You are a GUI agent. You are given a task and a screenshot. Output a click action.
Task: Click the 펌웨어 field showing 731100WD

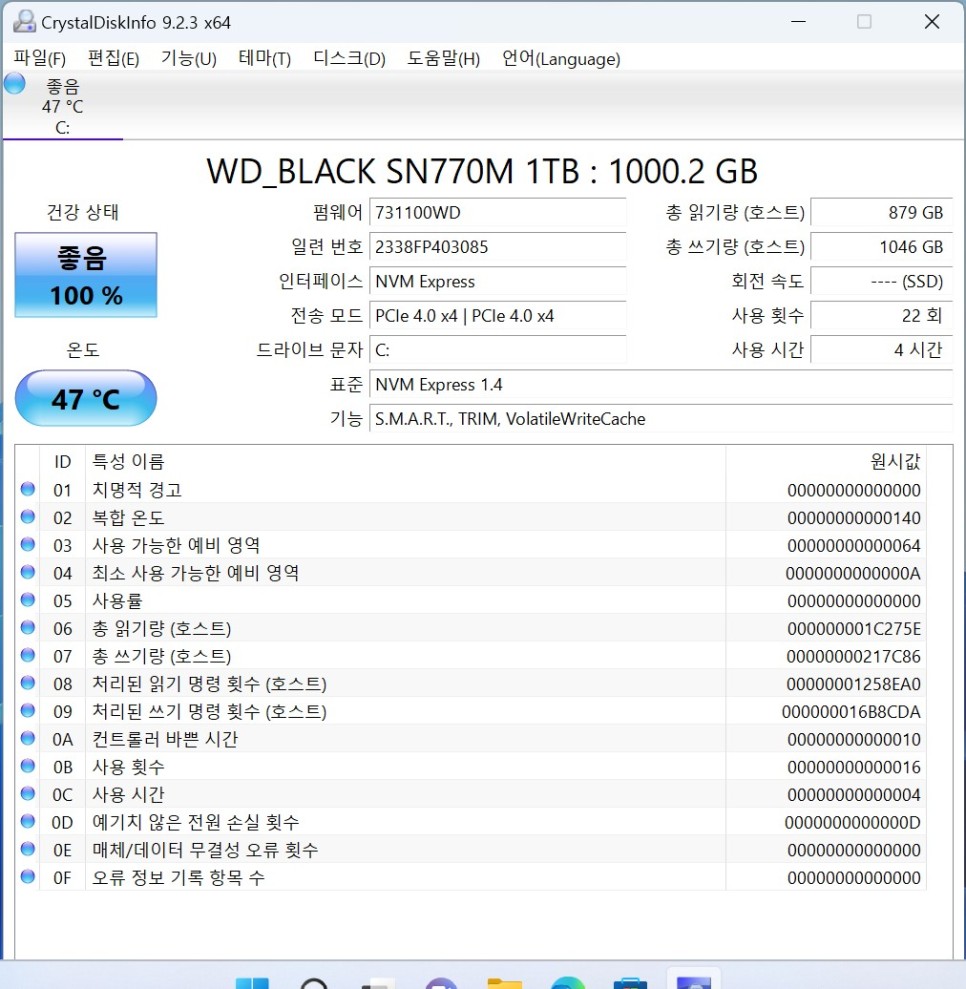(x=497, y=213)
